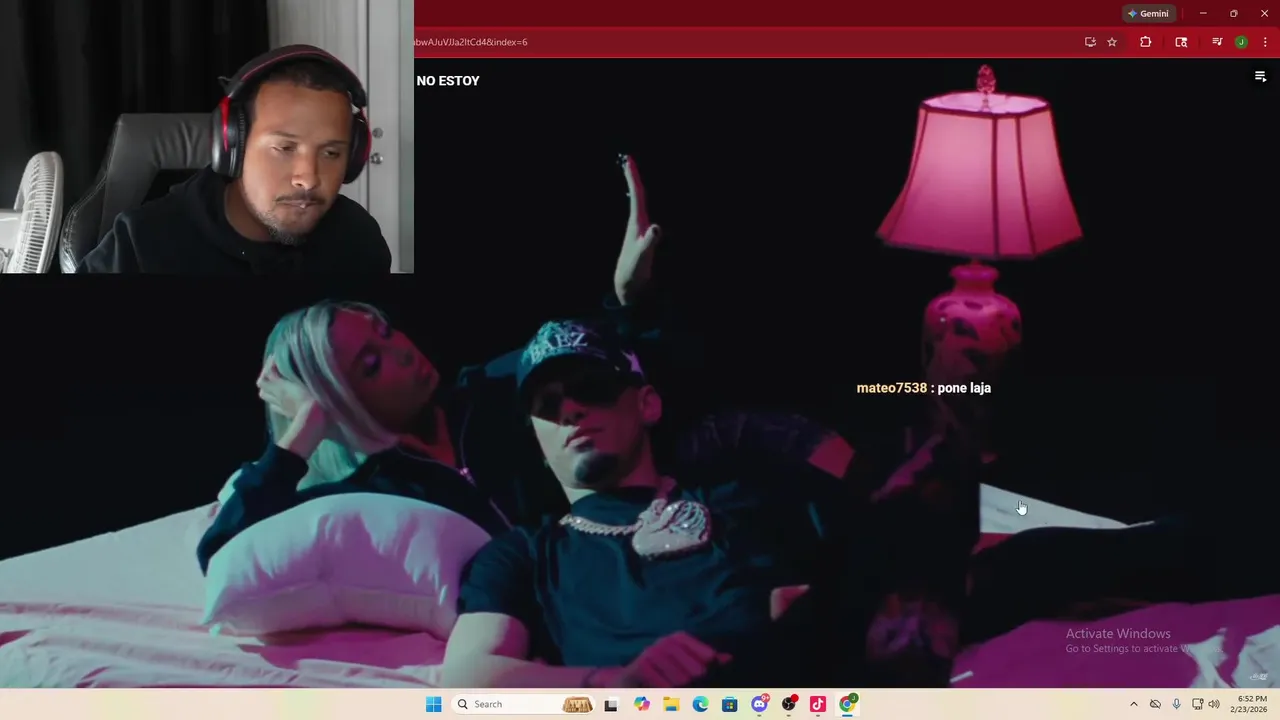Switch to OBS Studio on the taskbar
1280x720 pixels.
[x=789, y=704]
